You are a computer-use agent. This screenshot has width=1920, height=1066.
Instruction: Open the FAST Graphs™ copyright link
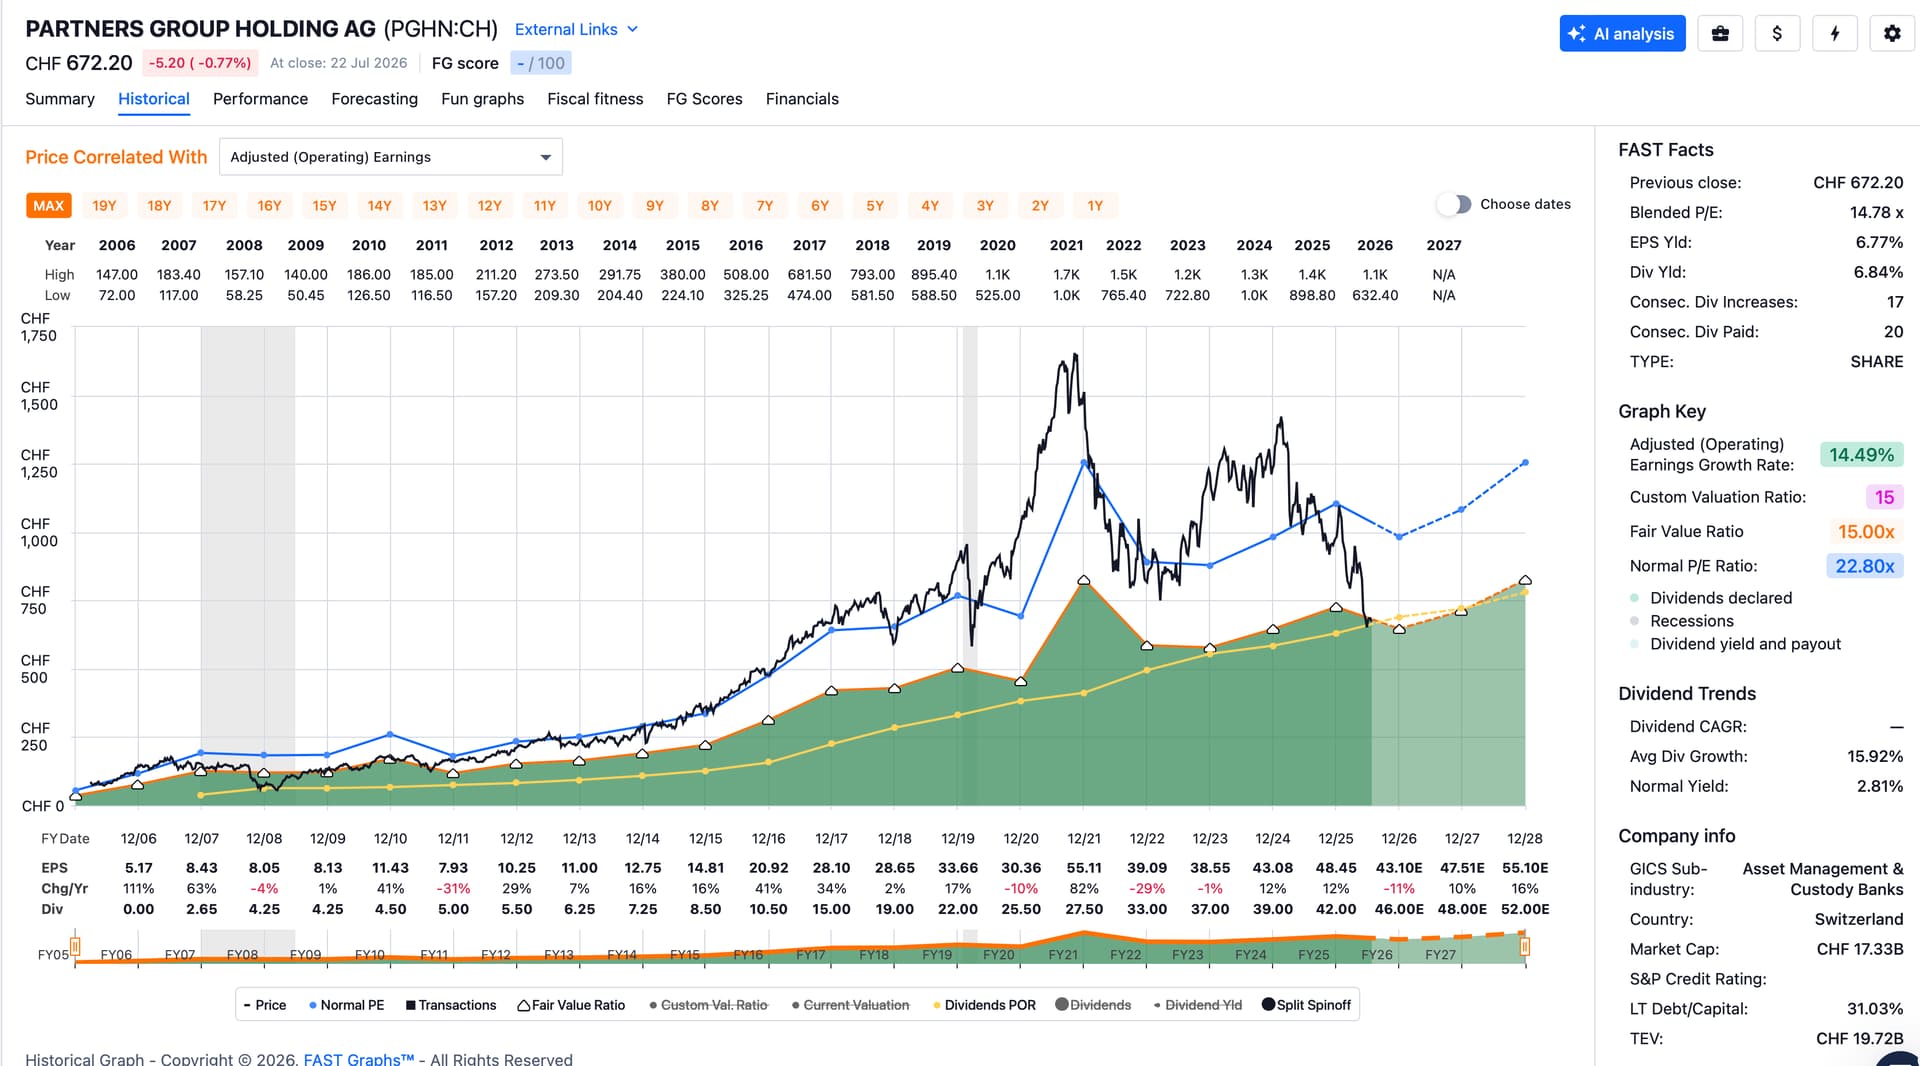(x=358, y=1059)
